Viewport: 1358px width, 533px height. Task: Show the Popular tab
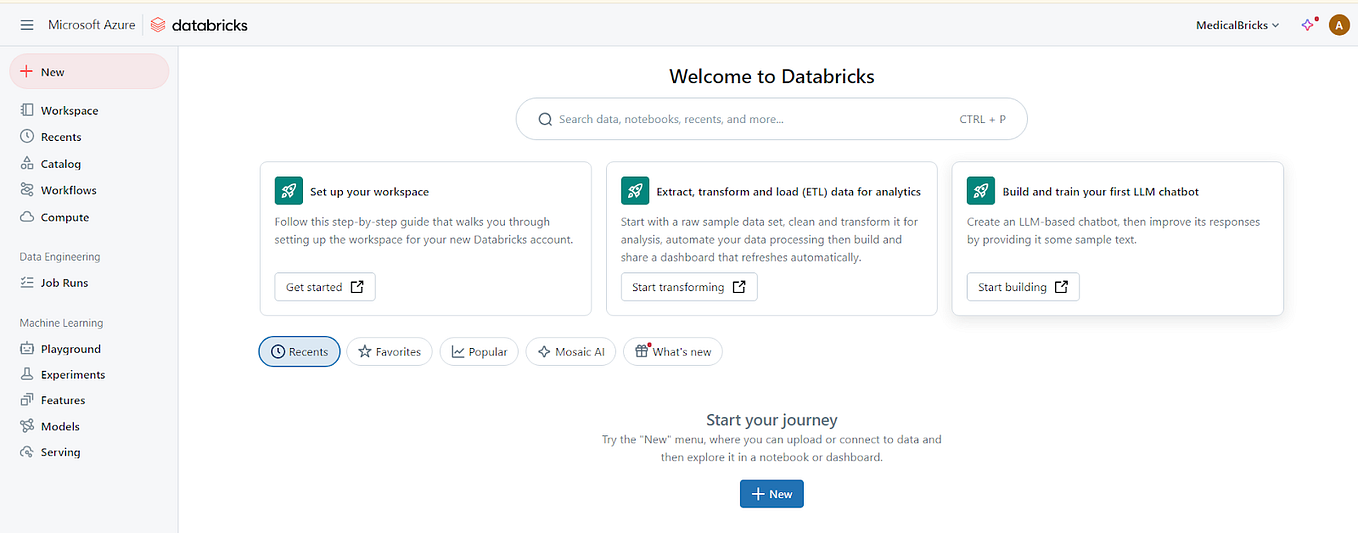(479, 352)
